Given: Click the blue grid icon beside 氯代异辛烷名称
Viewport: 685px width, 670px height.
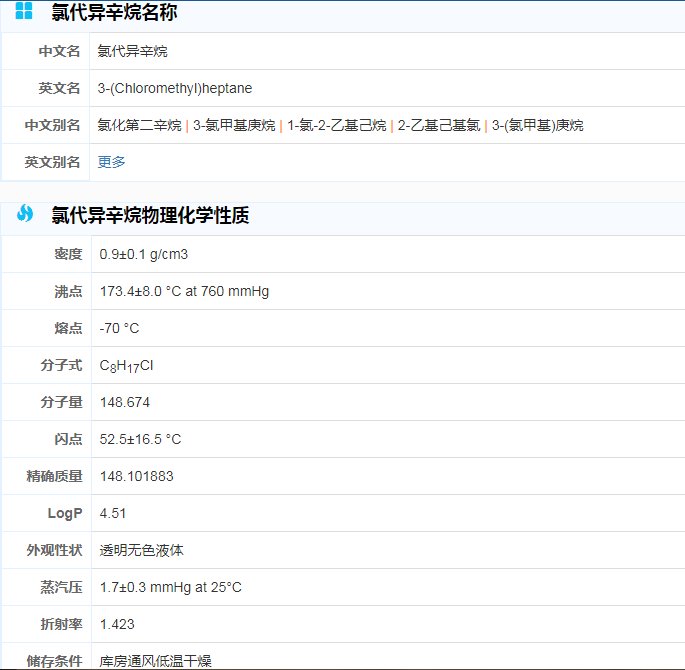Looking at the screenshot, I should [x=24, y=11].
